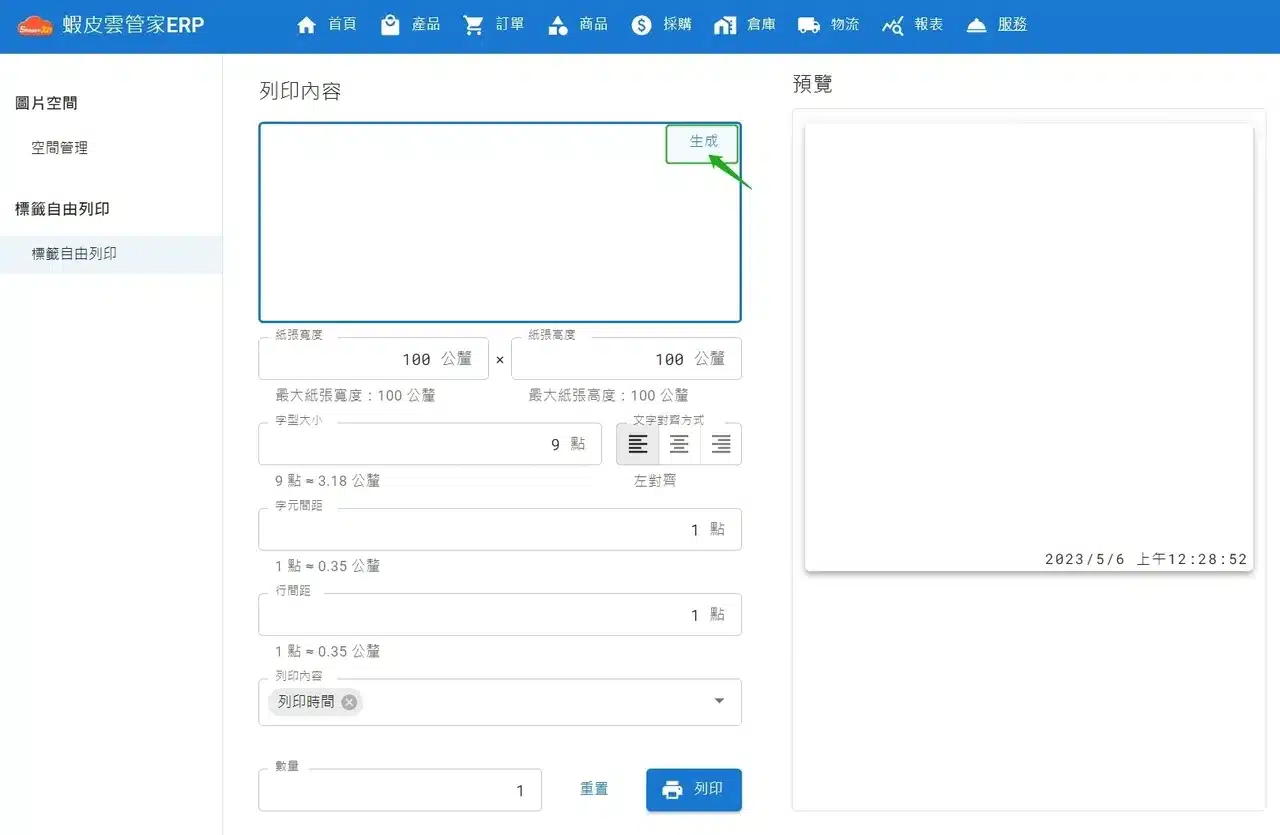Click the 列印 print button
The image size is (1280, 835).
[x=694, y=790]
